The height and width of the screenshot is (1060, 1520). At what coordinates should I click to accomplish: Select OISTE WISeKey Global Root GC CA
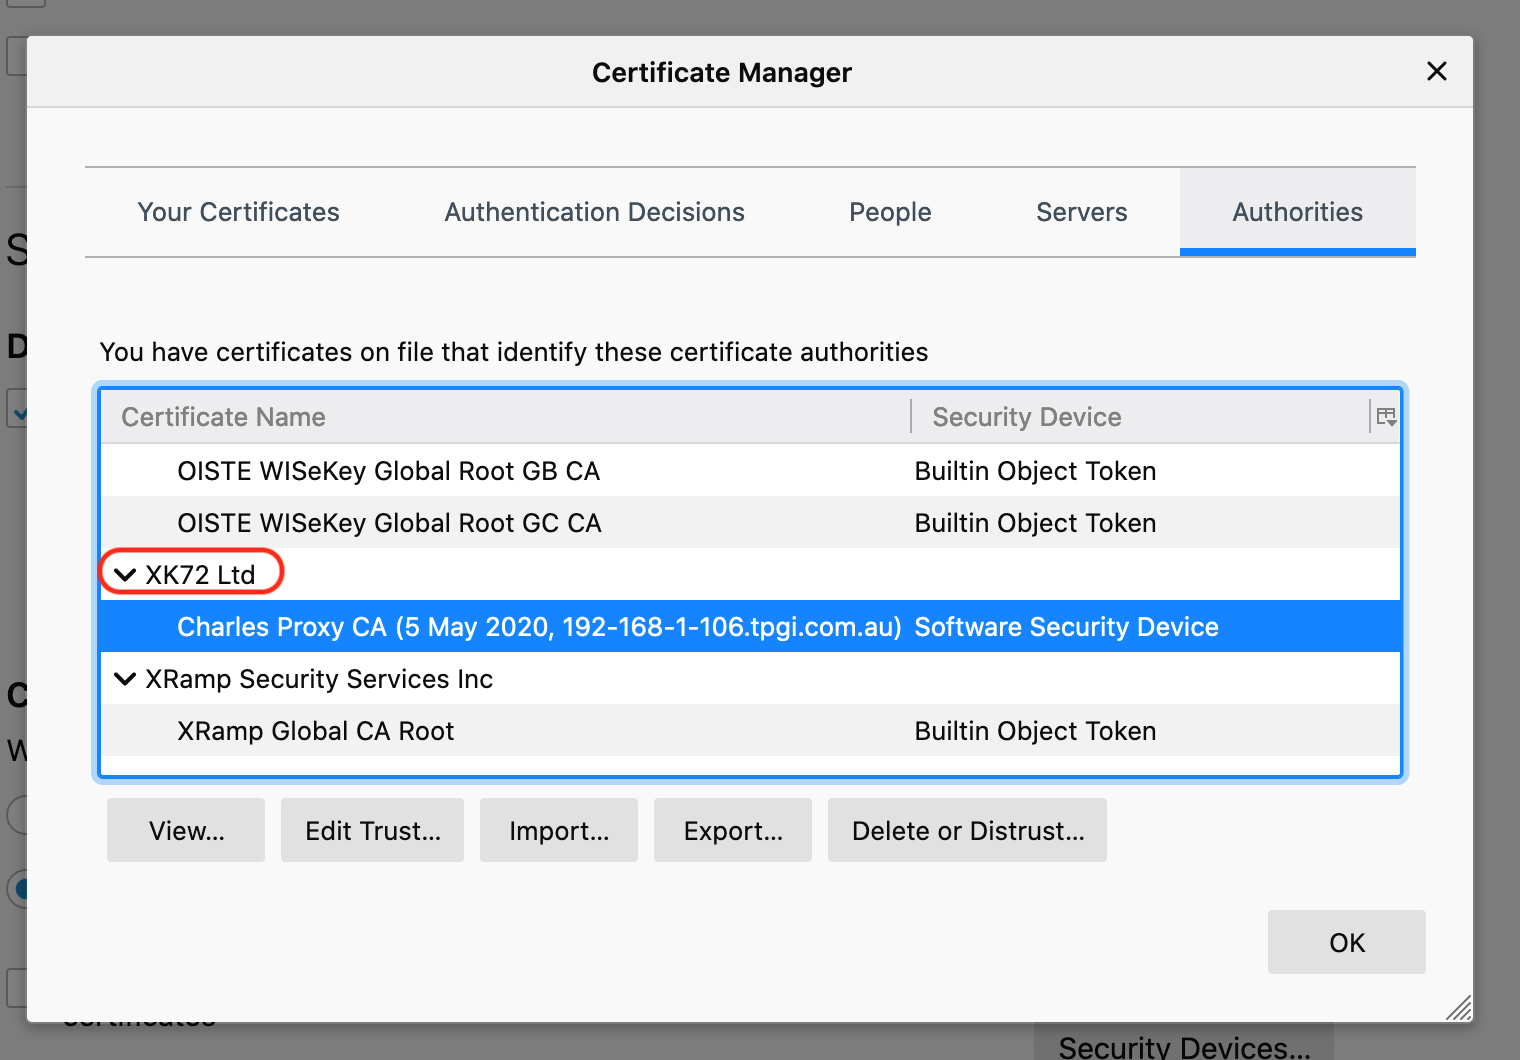[x=389, y=523]
